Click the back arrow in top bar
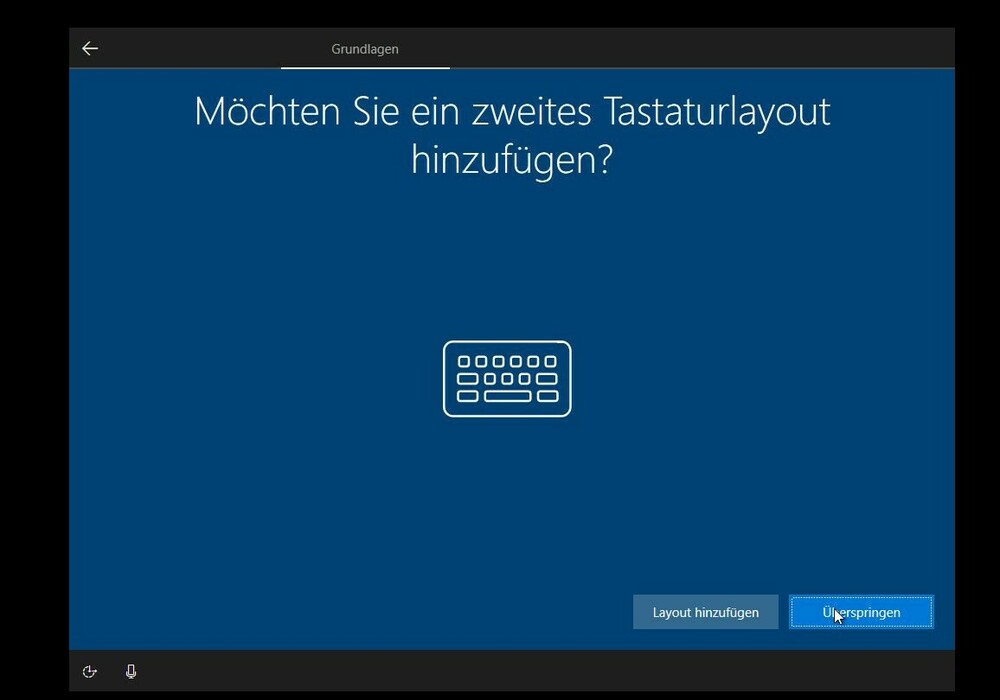 tap(90, 48)
